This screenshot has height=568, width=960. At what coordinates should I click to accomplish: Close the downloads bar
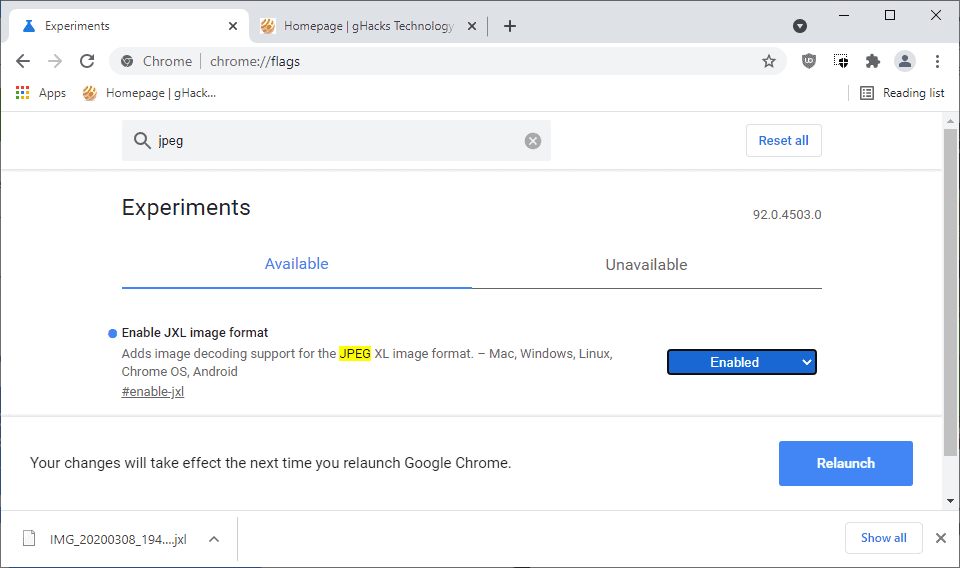[941, 538]
